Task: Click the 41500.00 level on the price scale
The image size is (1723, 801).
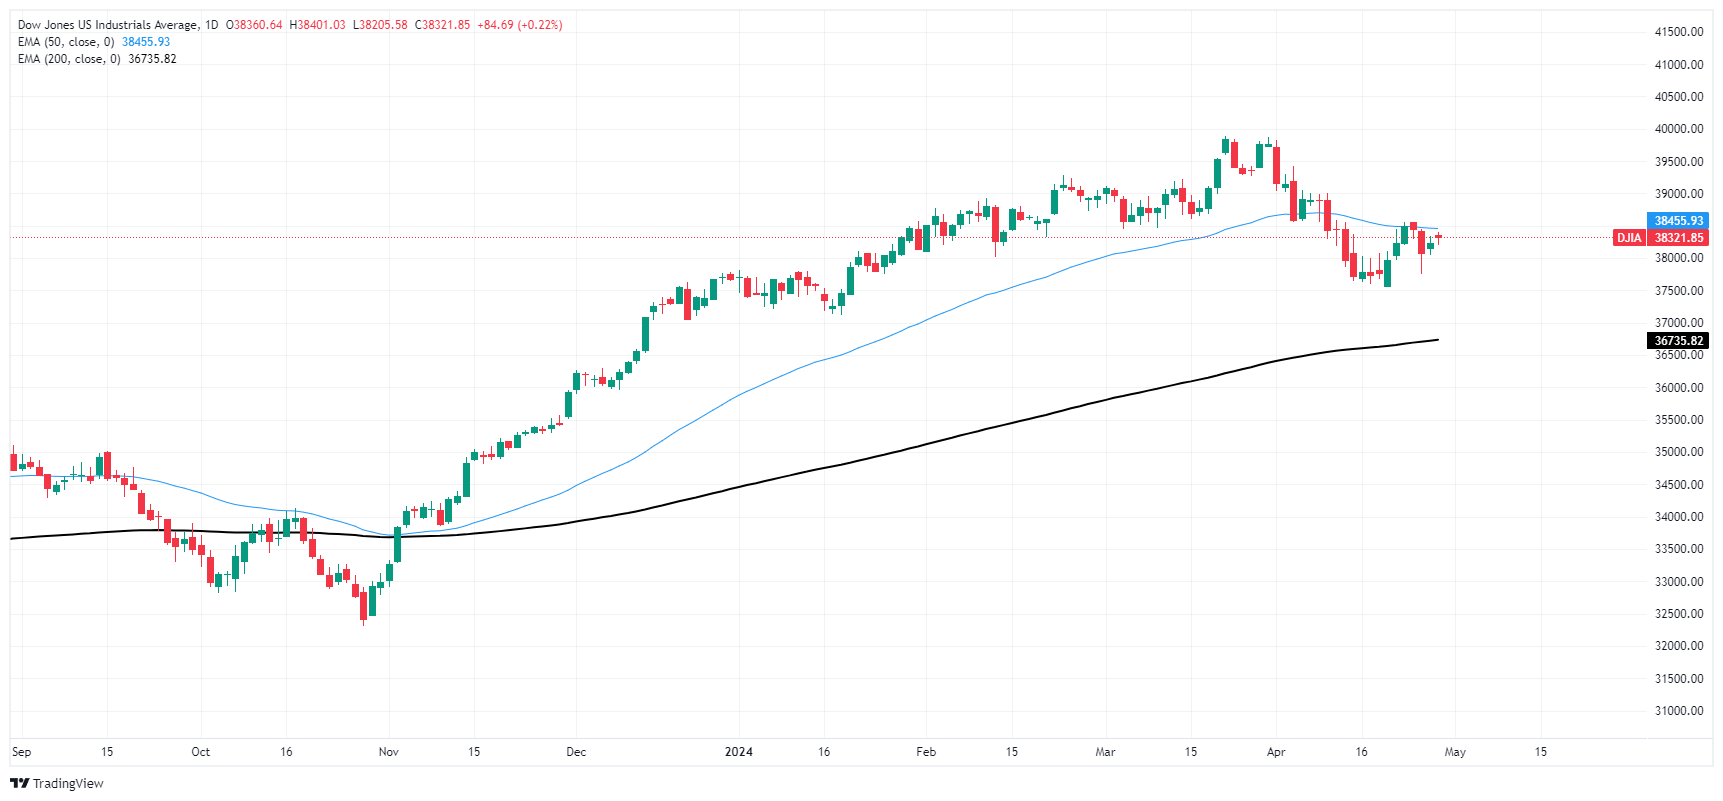Action: [x=1679, y=32]
